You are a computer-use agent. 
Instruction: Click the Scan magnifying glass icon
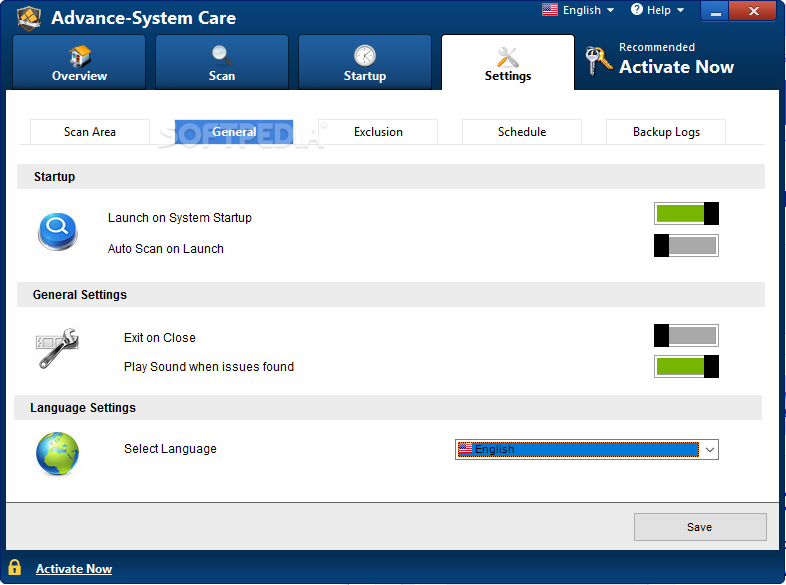click(222, 56)
